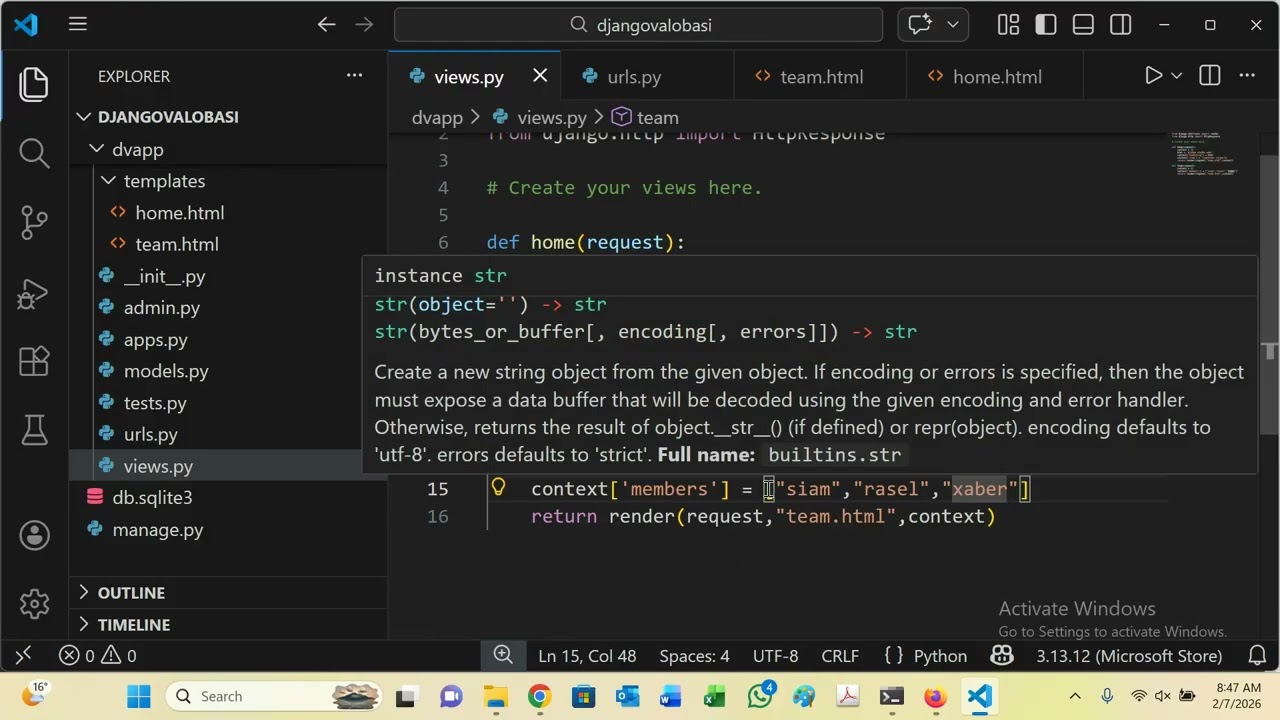Open the Run button dropdown arrow
The height and width of the screenshot is (720, 1280).
click(1177, 76)
